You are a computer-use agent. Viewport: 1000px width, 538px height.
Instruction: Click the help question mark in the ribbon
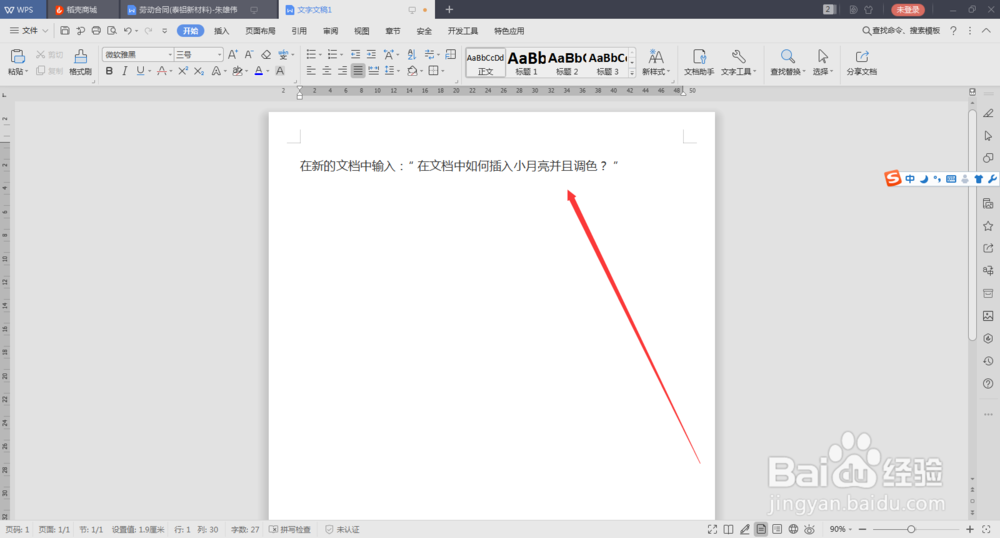[x=953, y=31]
